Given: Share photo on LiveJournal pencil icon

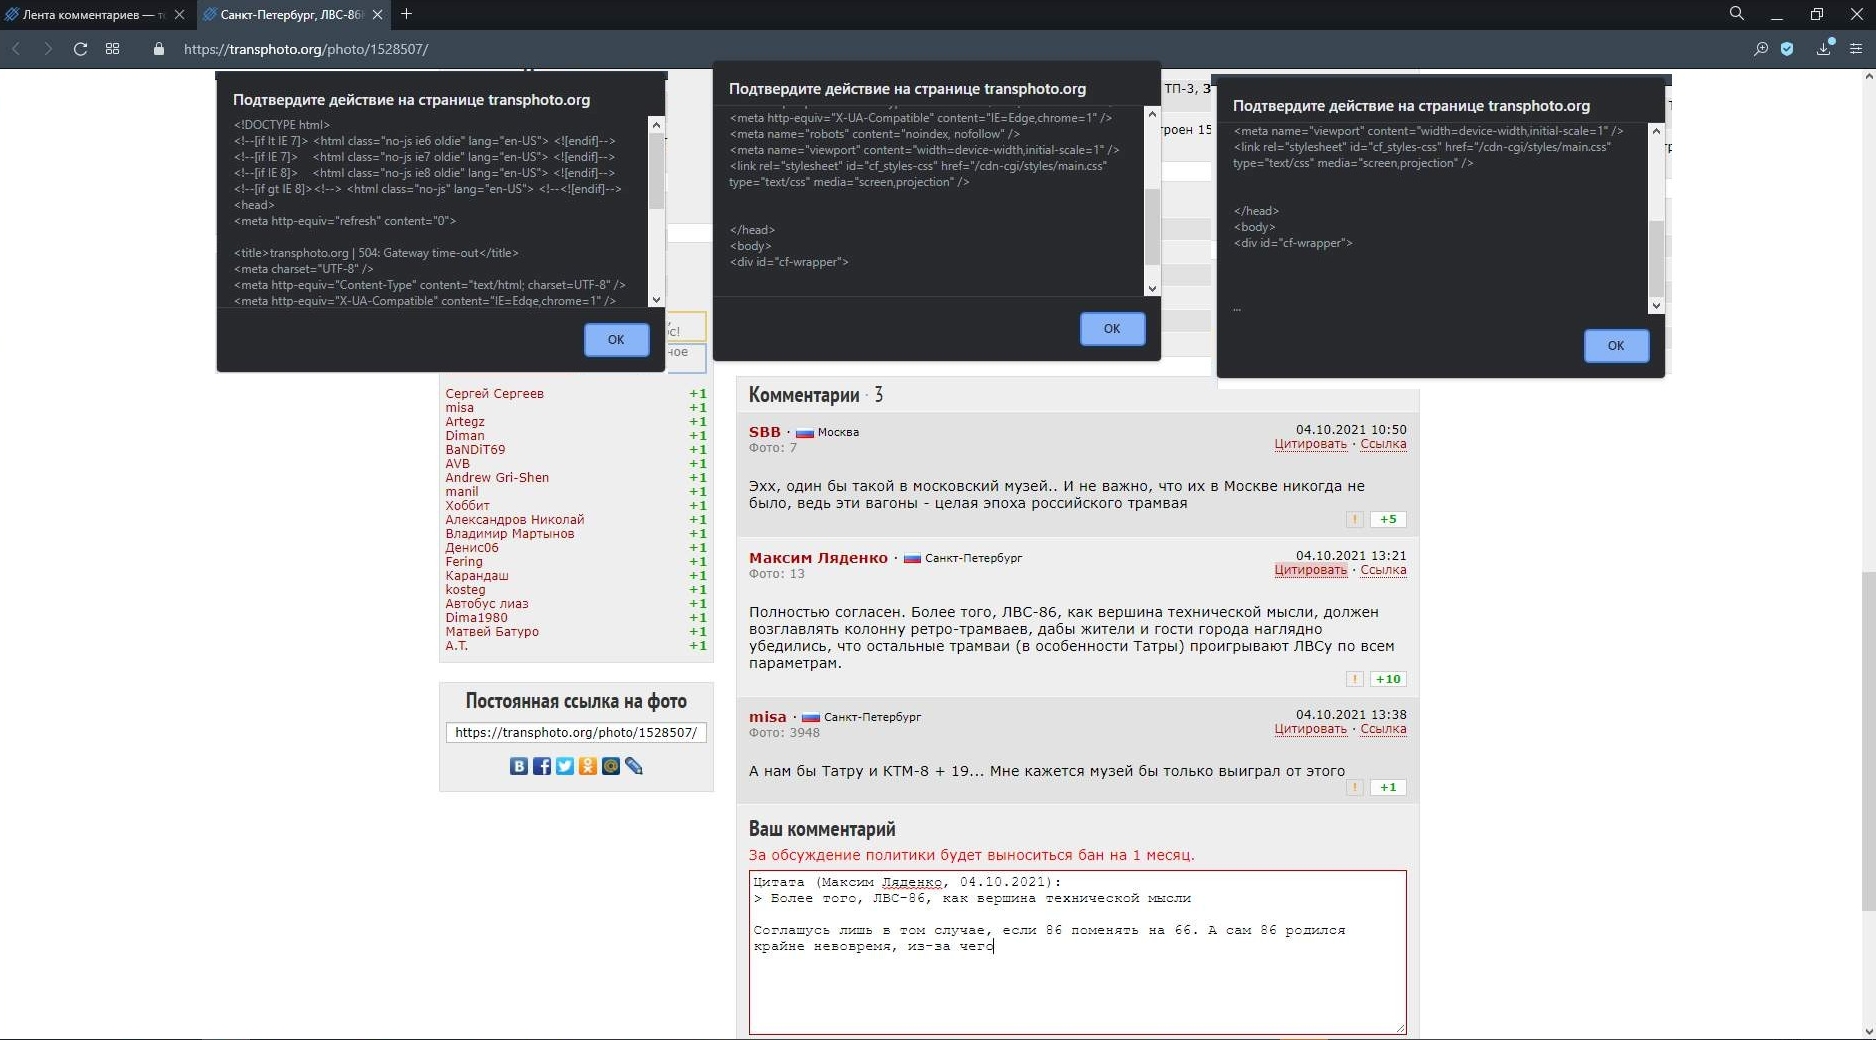Looking at the screenshot, I should click(634, 766).
